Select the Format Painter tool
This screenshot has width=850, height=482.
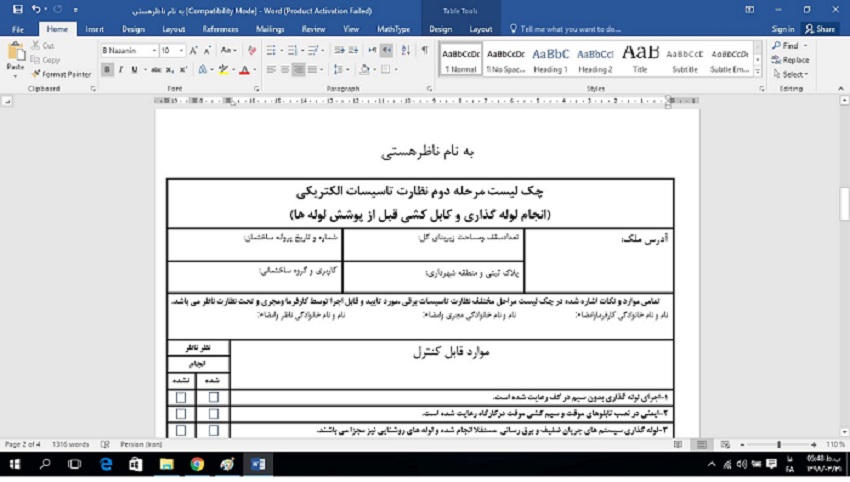pos(61,74)
